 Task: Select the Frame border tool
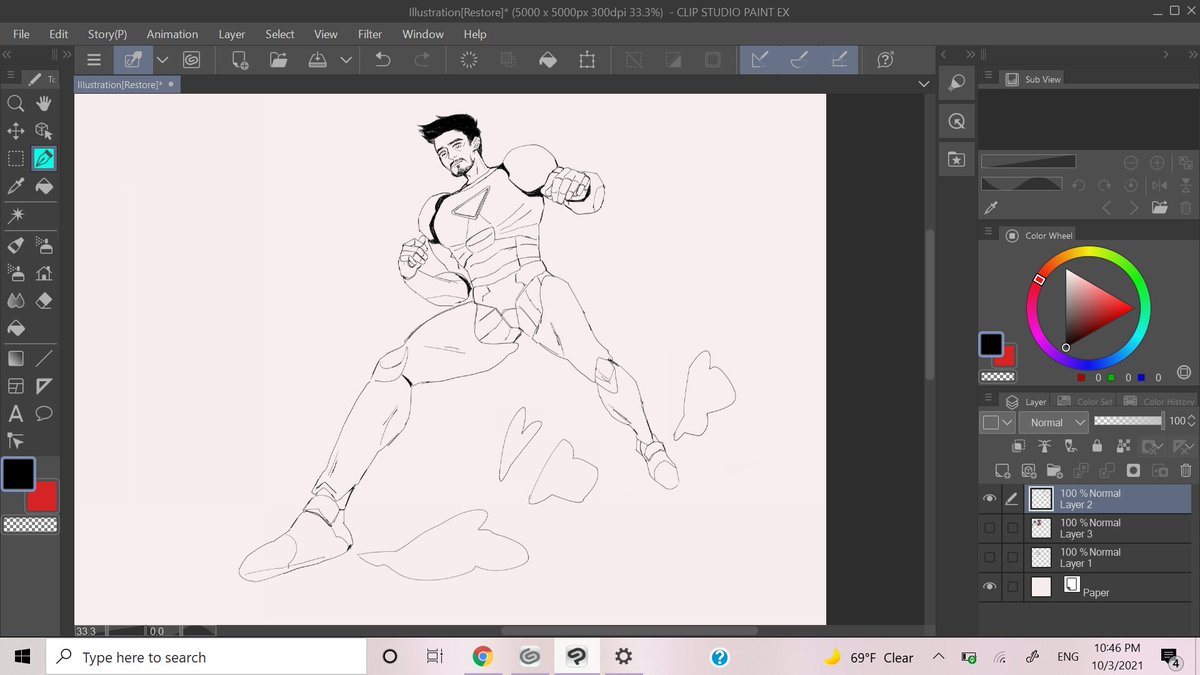pos(16,386)
